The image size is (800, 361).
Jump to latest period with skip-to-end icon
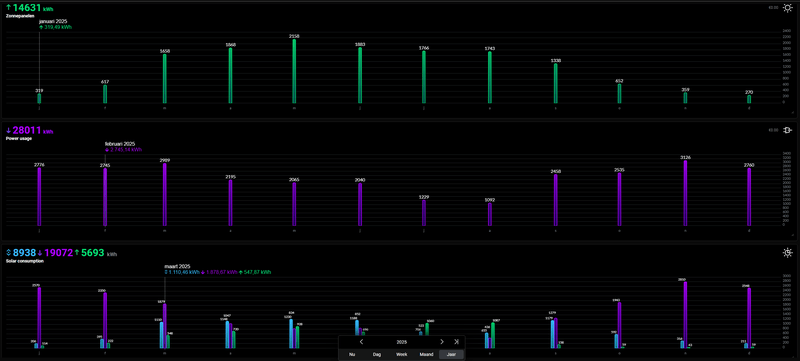[456, 342]
